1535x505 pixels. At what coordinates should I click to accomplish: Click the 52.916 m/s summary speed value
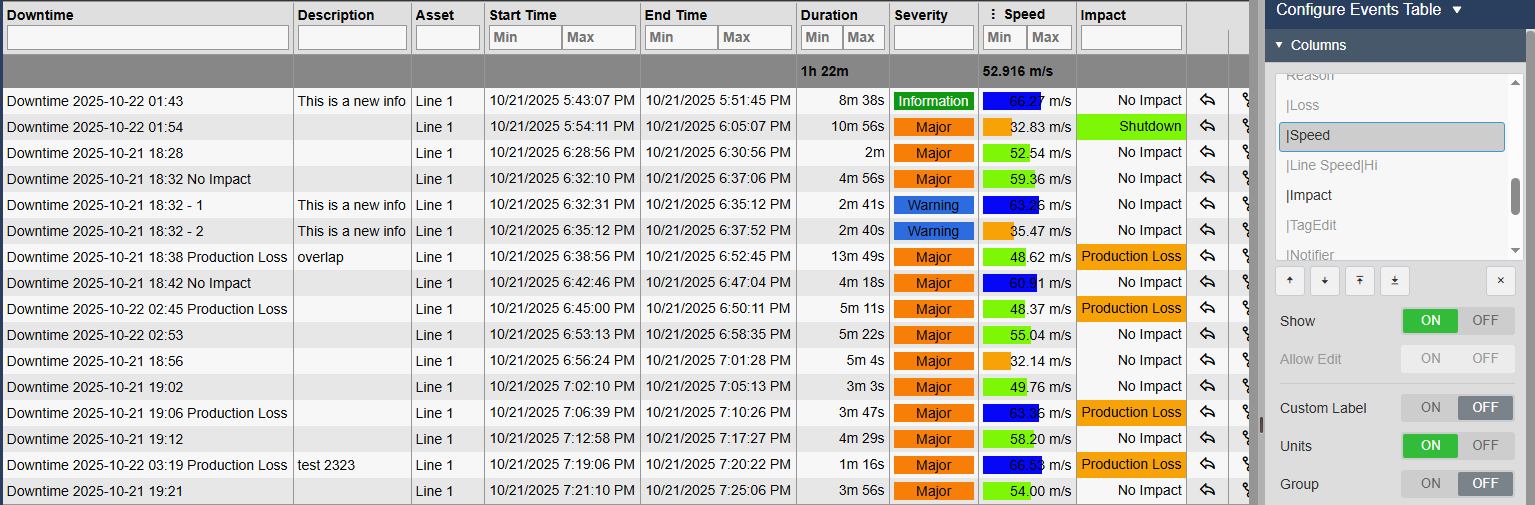tap(1017, 71)
